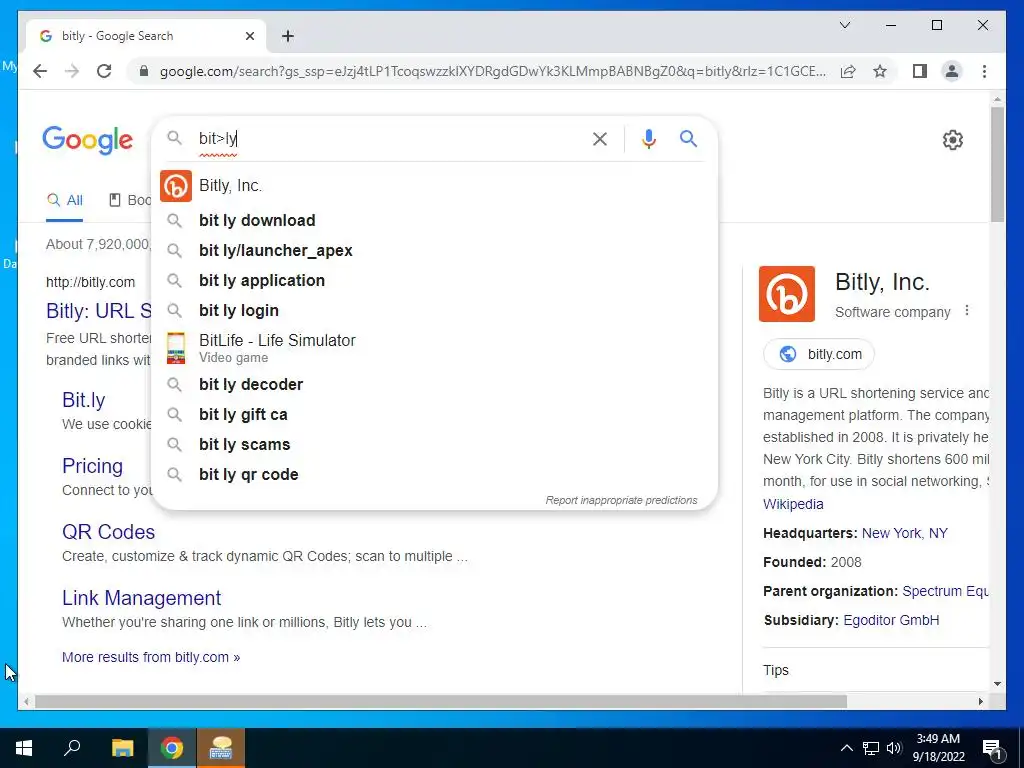This screenshot has height=768, width=1024.
Task: Open the Chrome profile avatar
Action: [952, 71]
